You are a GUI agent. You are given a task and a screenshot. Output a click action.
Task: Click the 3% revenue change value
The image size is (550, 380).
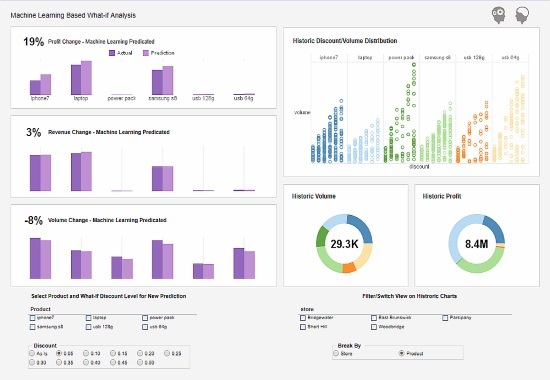[x=33, y=132]
